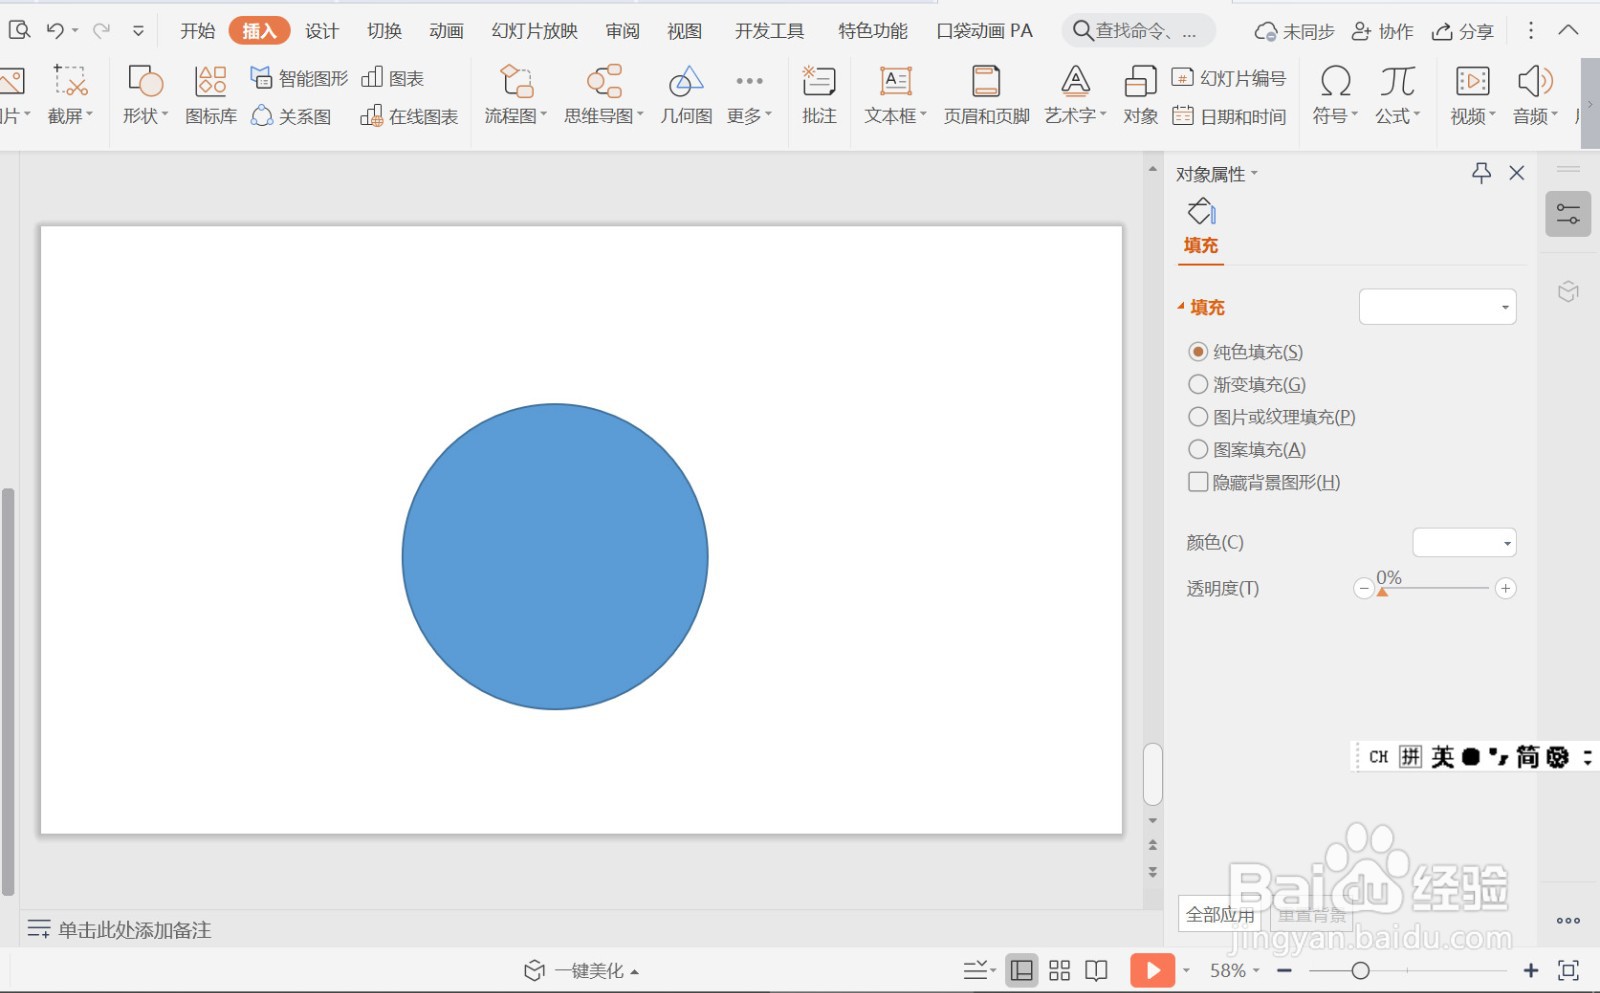Image resolution: width=1600 pixels, height=993 pixels.
Task: Switch to the 动画 animation tab
Action: click(x=446, y=31)
